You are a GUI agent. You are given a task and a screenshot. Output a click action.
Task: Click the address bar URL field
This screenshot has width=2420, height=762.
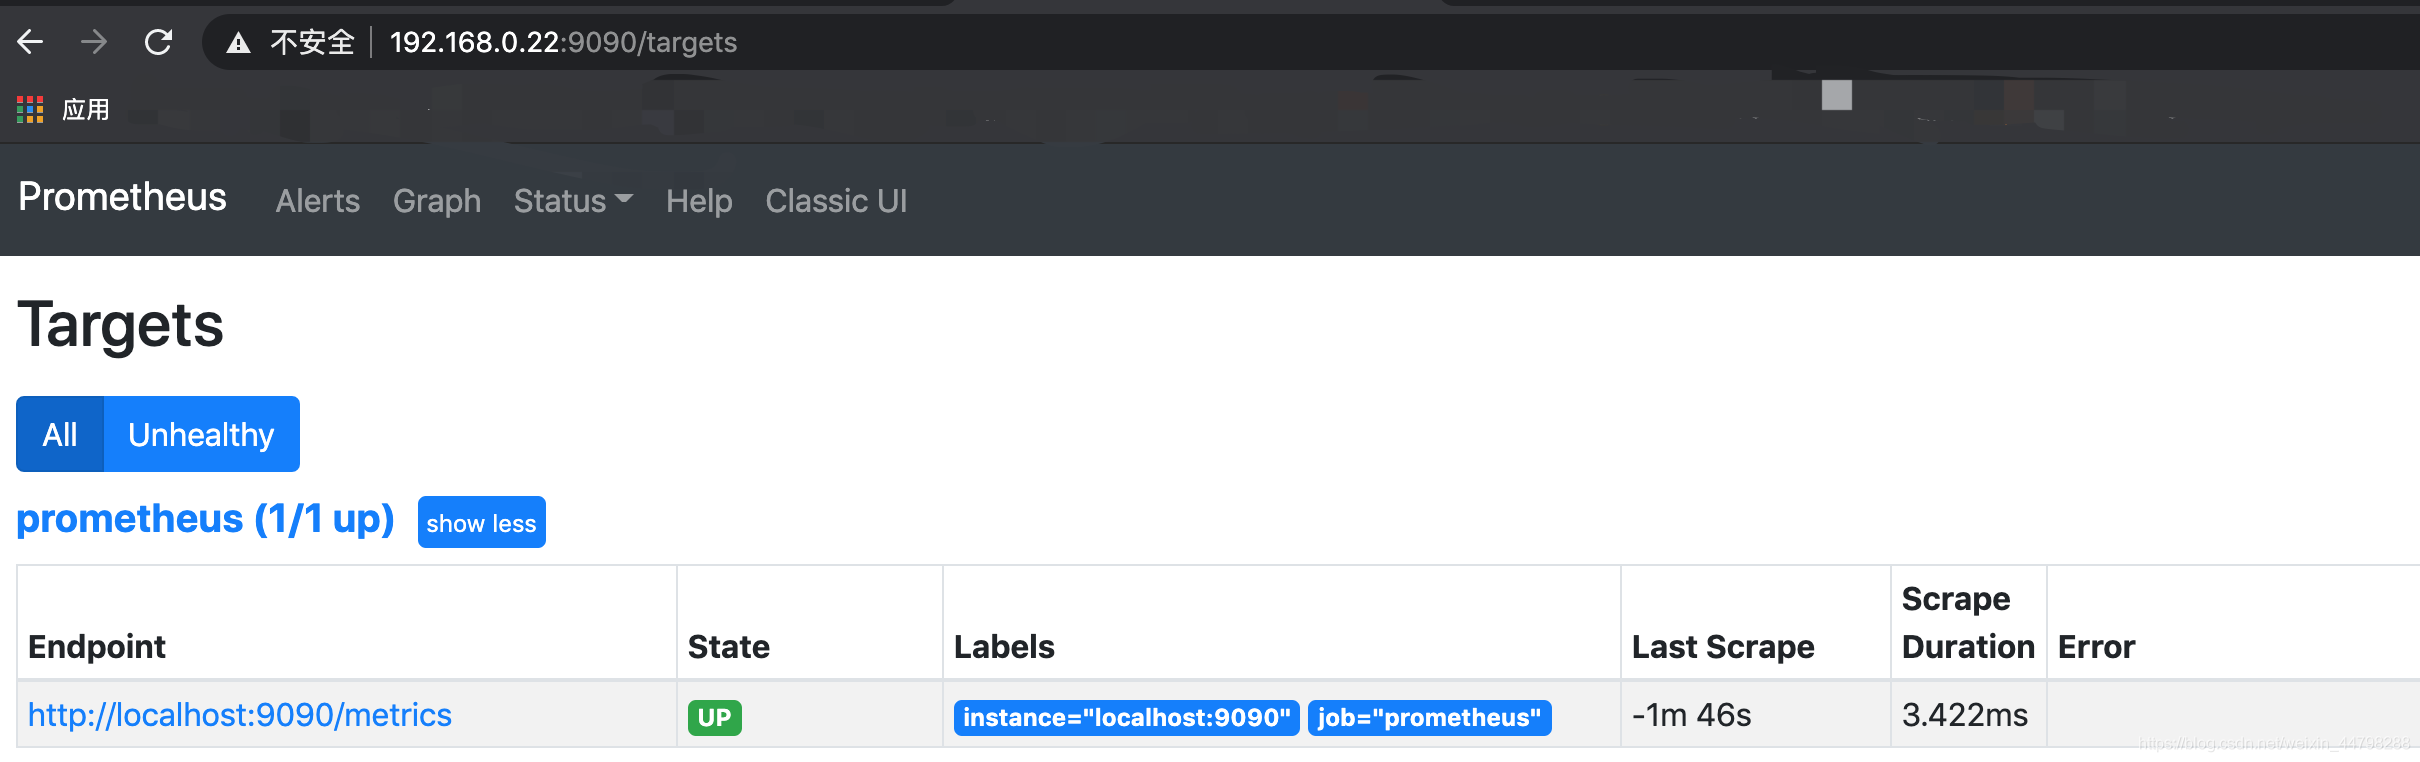click(x=1300, y=42)
